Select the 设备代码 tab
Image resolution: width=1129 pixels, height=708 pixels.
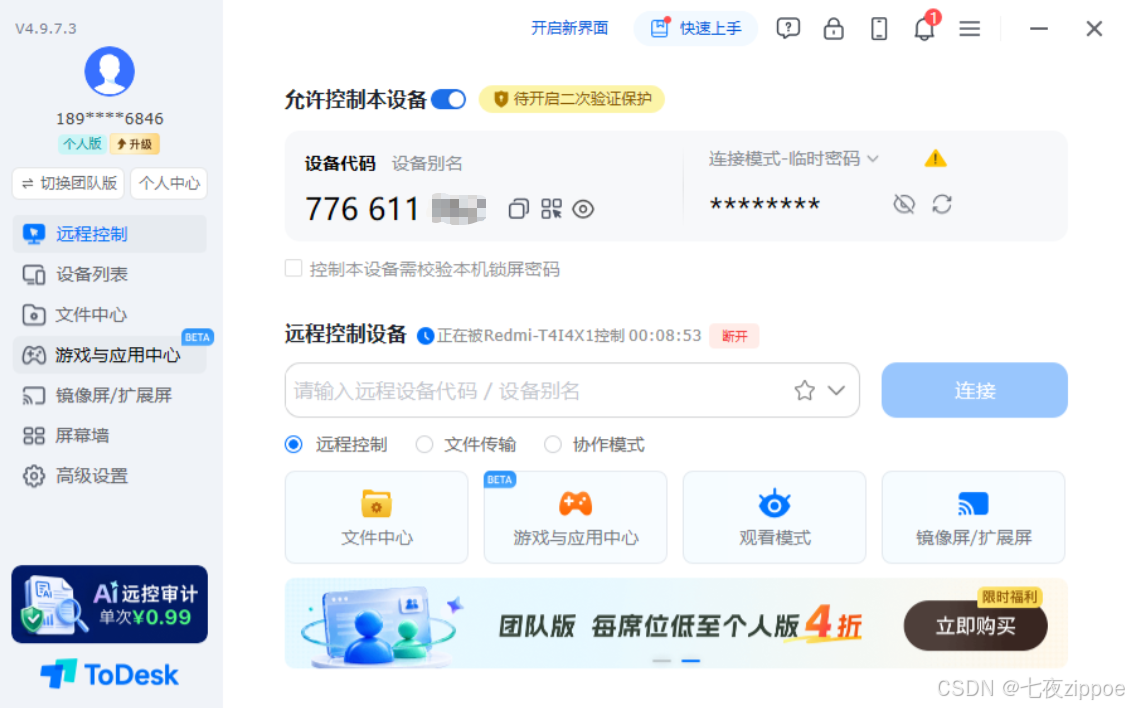coord(340,163)
